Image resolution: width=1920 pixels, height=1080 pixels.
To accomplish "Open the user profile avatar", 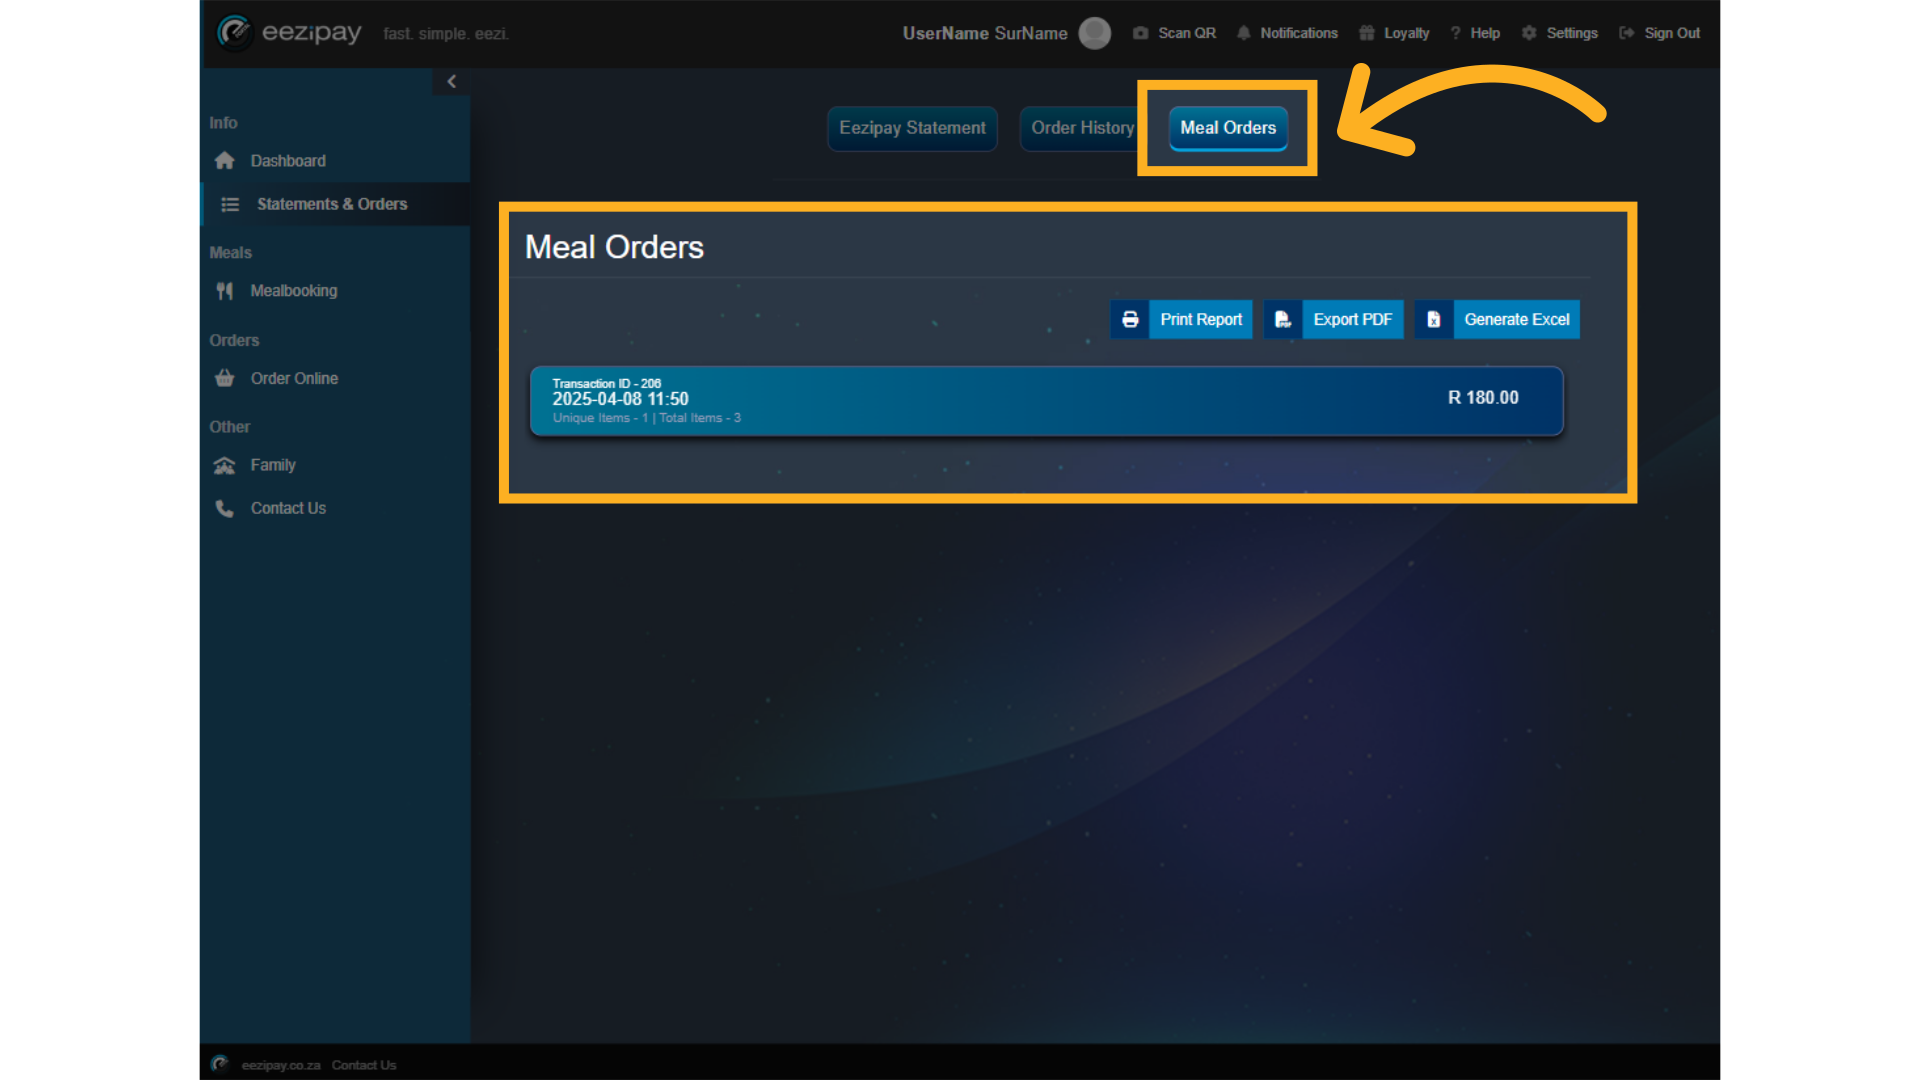I will pos(1095,33).
